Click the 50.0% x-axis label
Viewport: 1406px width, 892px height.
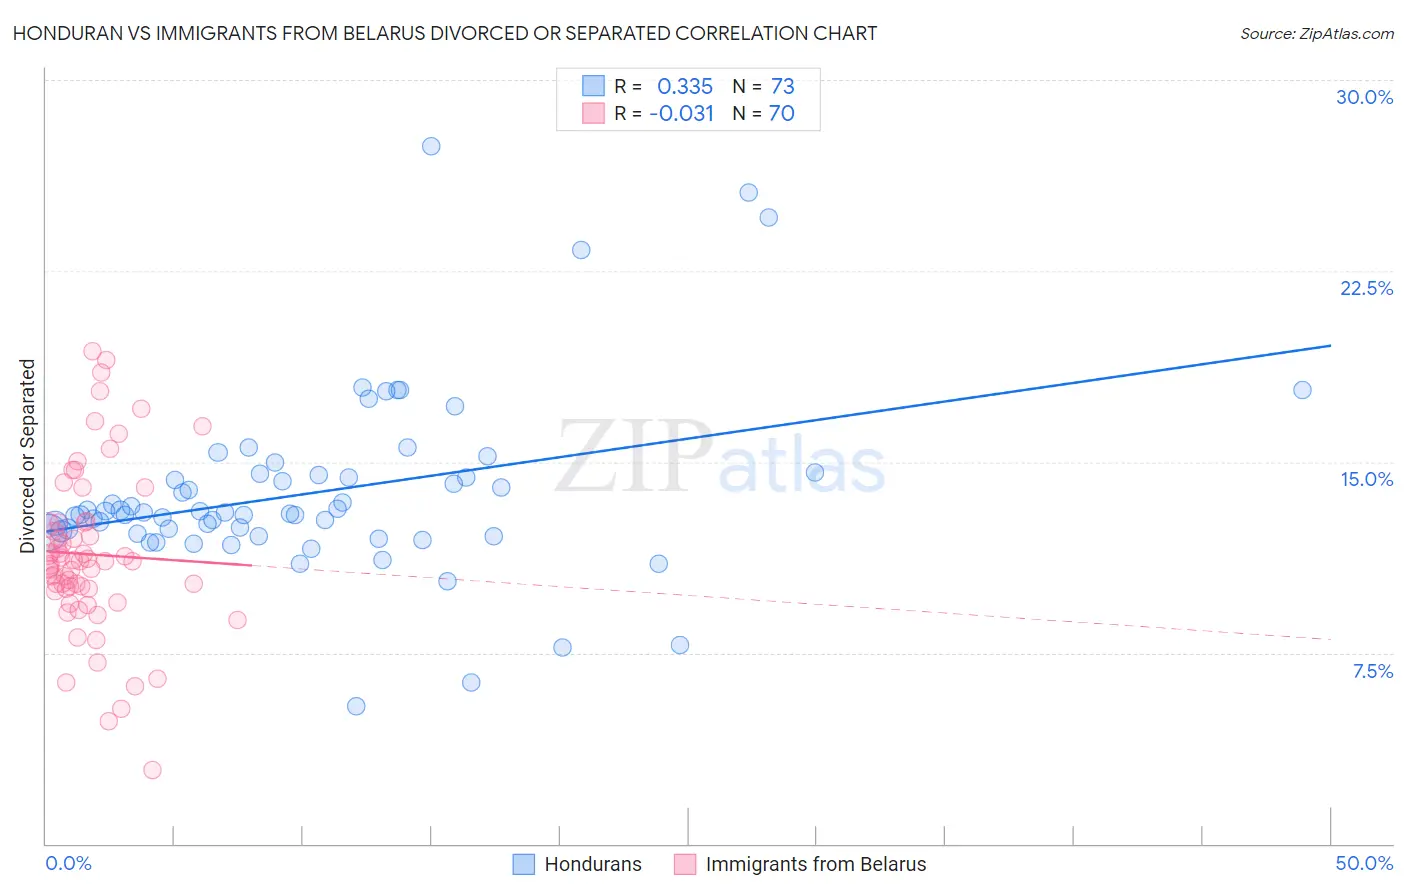click(1364, 863)
